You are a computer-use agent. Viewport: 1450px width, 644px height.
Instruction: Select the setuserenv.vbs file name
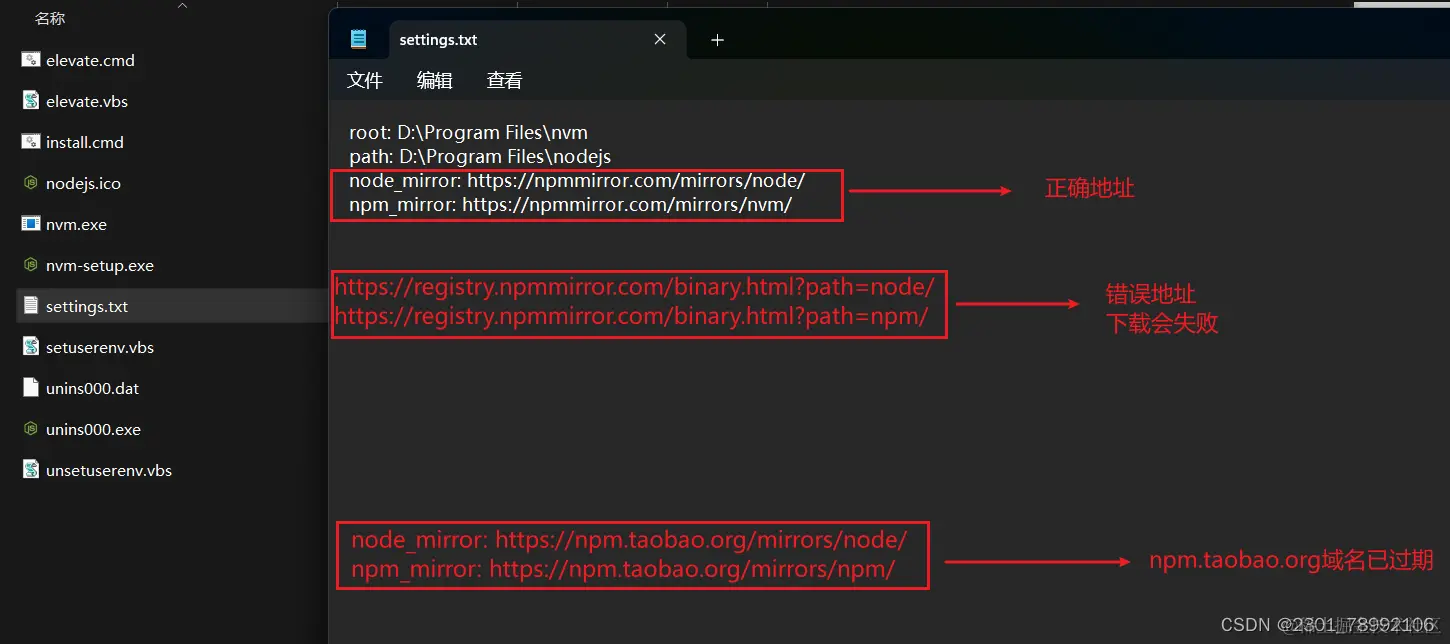click(100, 347)
